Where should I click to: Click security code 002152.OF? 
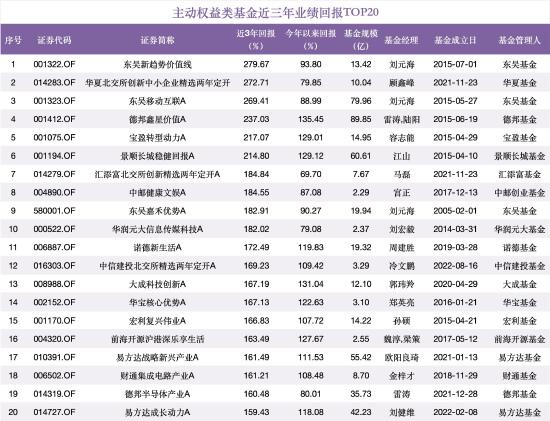[54, 302]
